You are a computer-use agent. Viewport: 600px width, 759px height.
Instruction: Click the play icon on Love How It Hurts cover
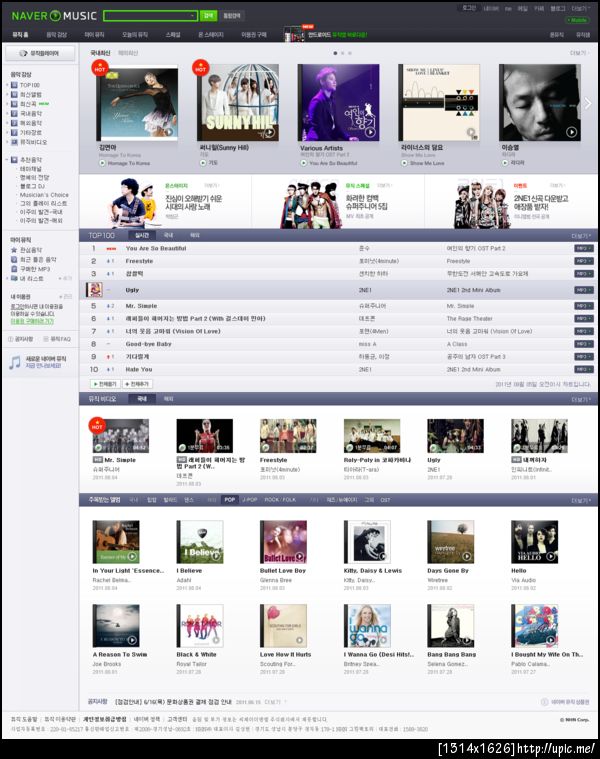pyautogui.click(x=300, y=640)
